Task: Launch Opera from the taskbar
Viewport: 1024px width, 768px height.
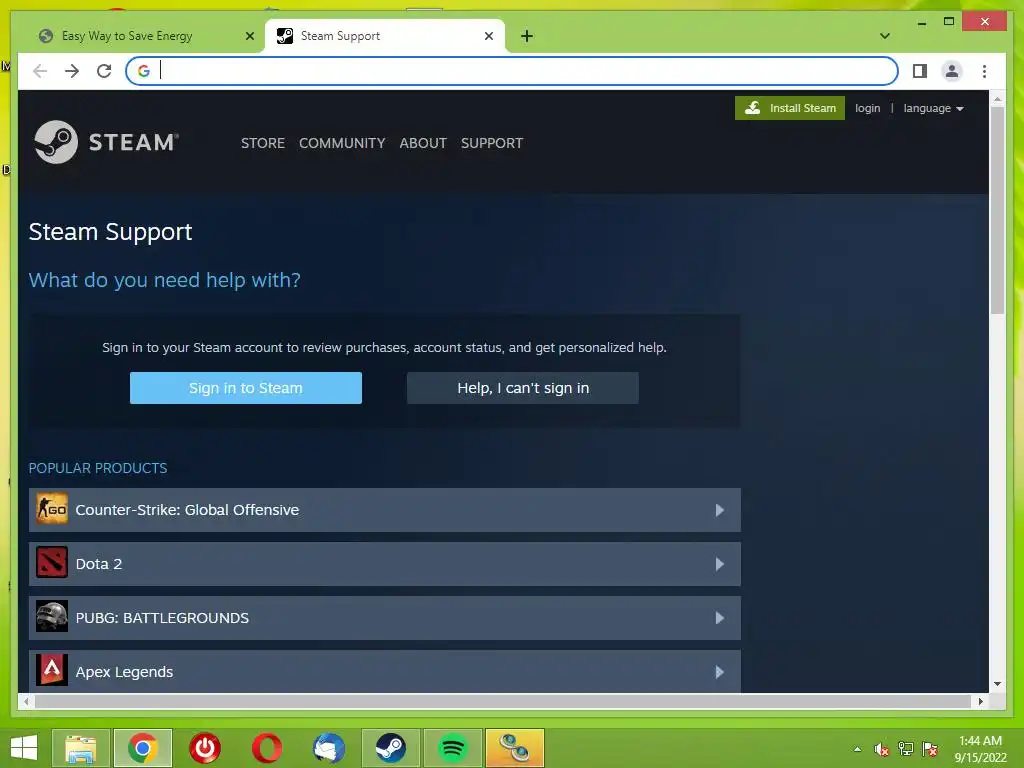Action: (267, 748)
